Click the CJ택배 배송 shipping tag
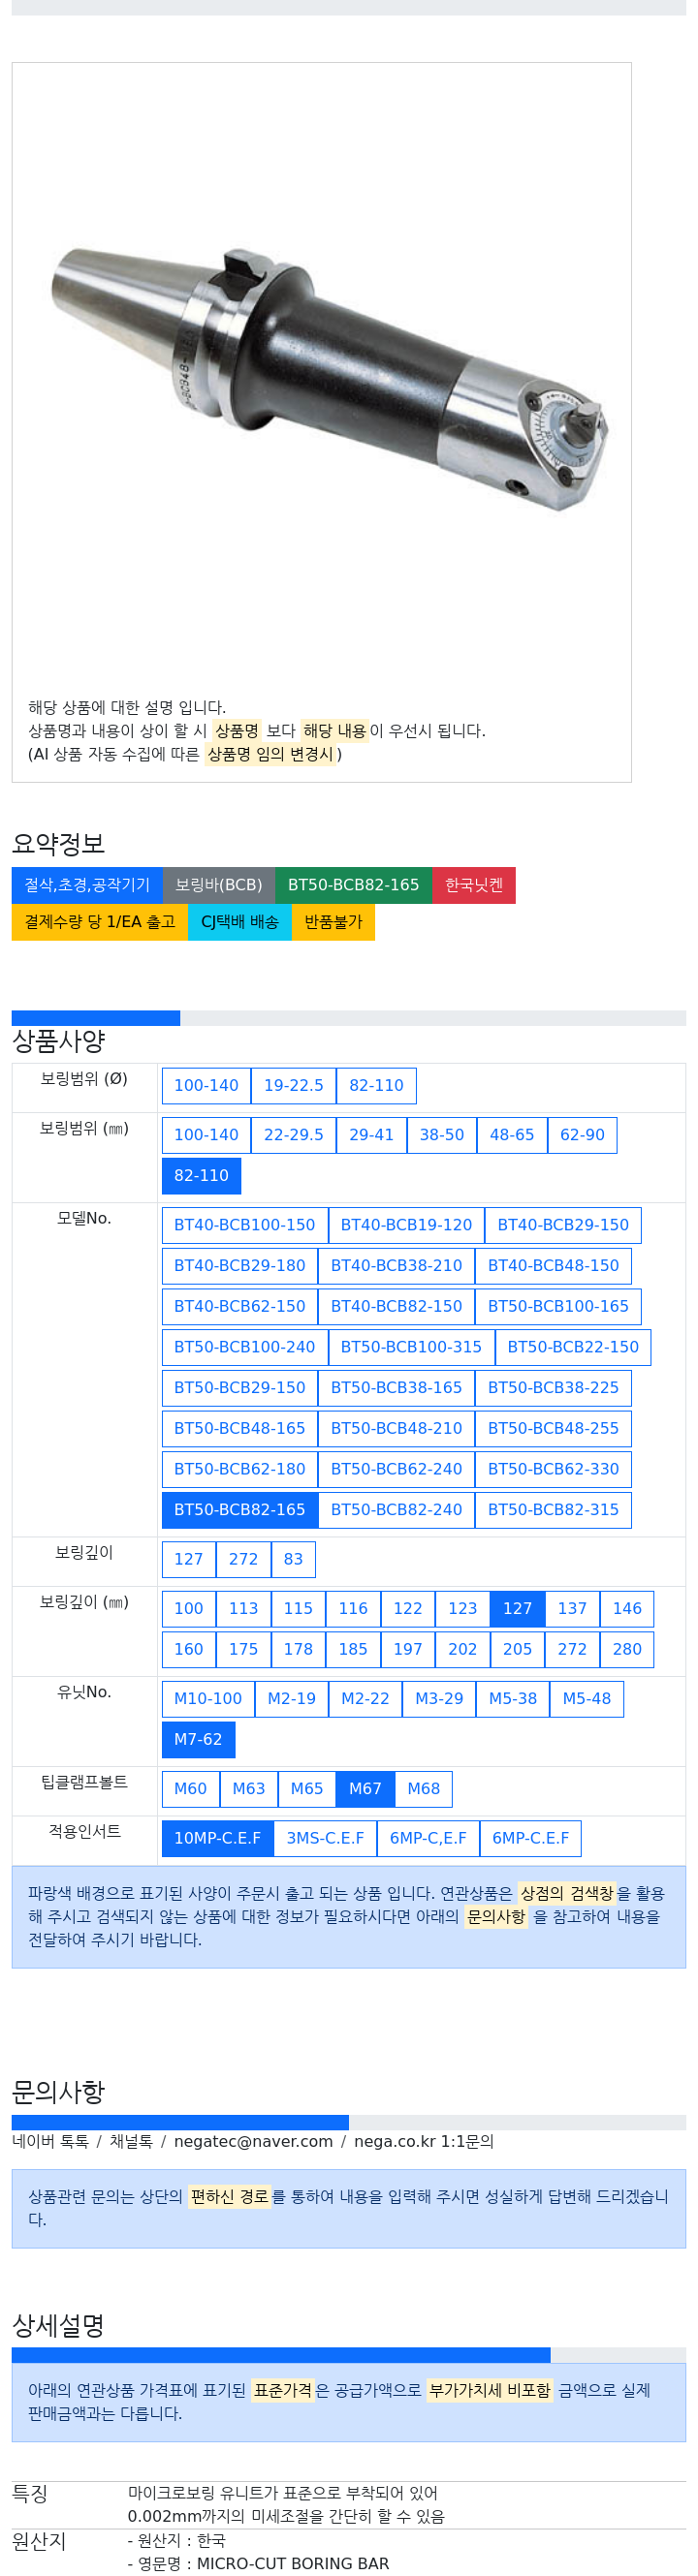 click(x=240, y=922)
